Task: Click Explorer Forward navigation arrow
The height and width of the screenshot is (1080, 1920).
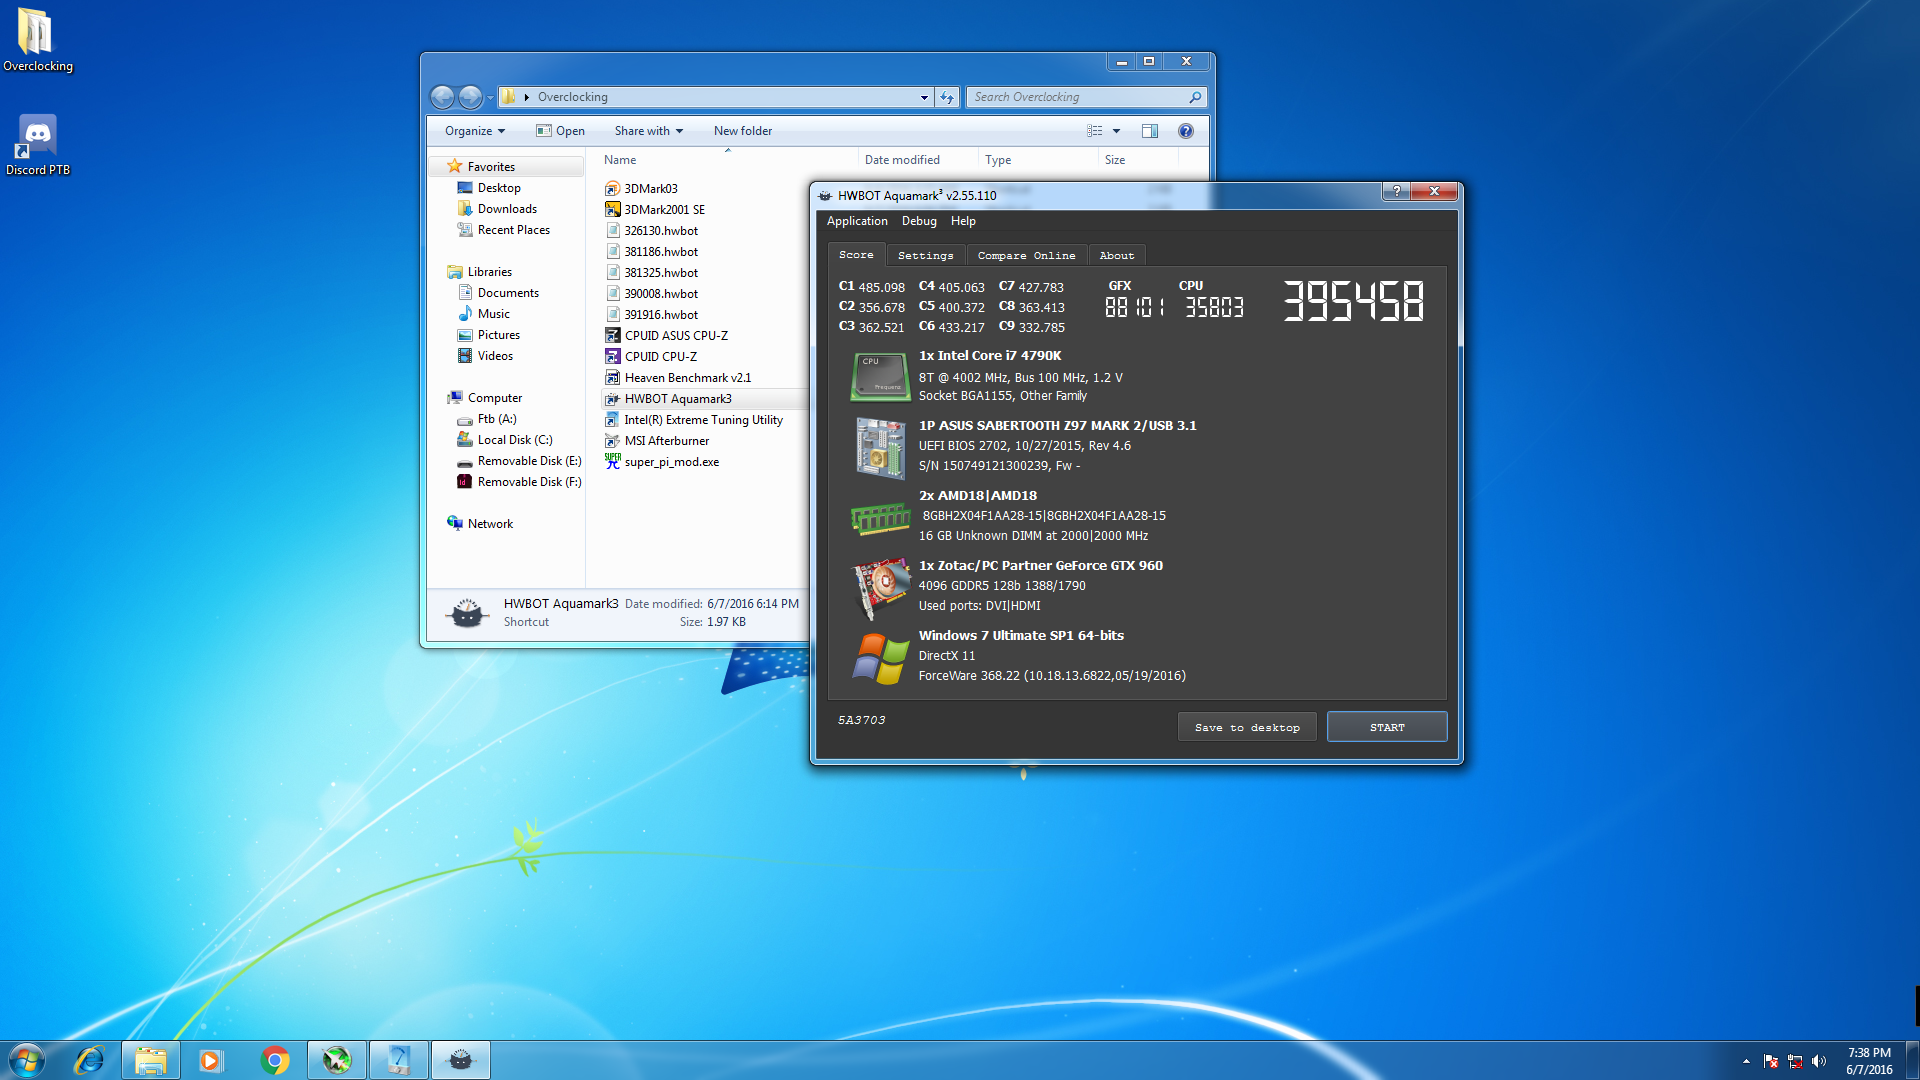Action: click(470, 97)
